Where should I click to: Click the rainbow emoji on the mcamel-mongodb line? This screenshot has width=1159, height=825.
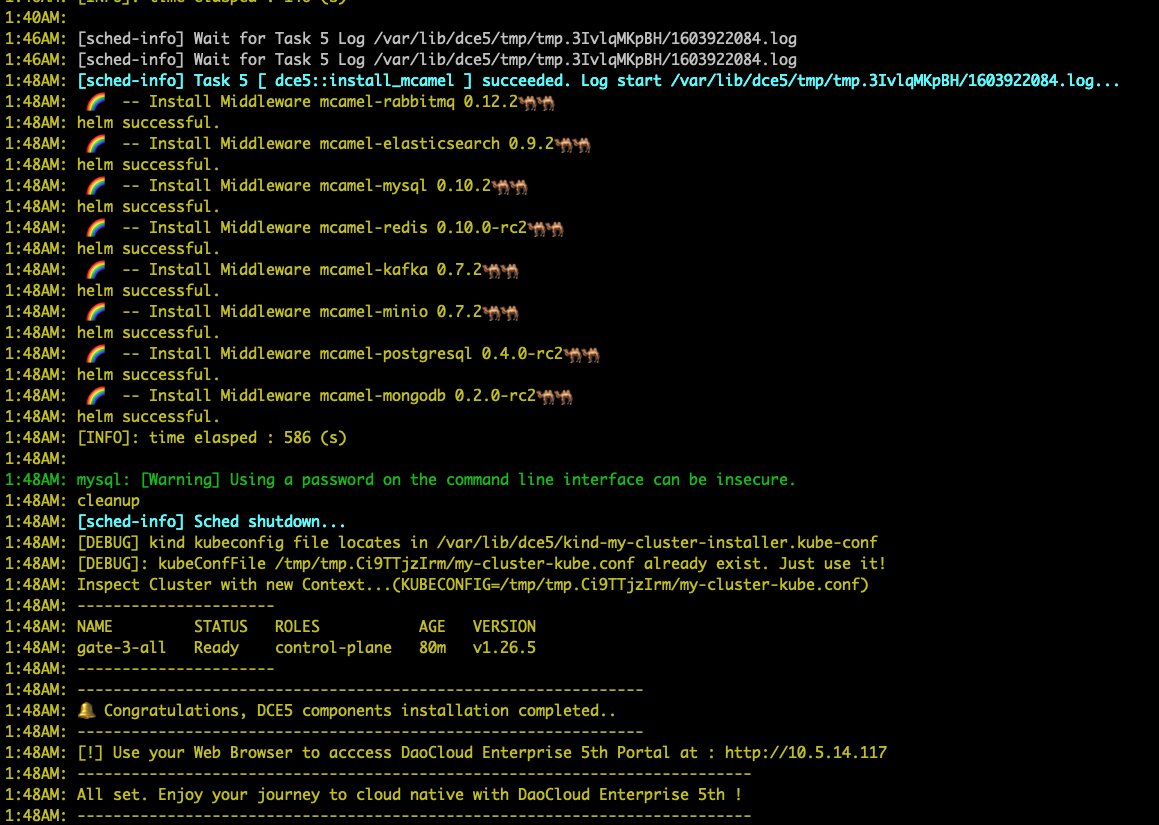pyautogui.click(x=96, y=396)
